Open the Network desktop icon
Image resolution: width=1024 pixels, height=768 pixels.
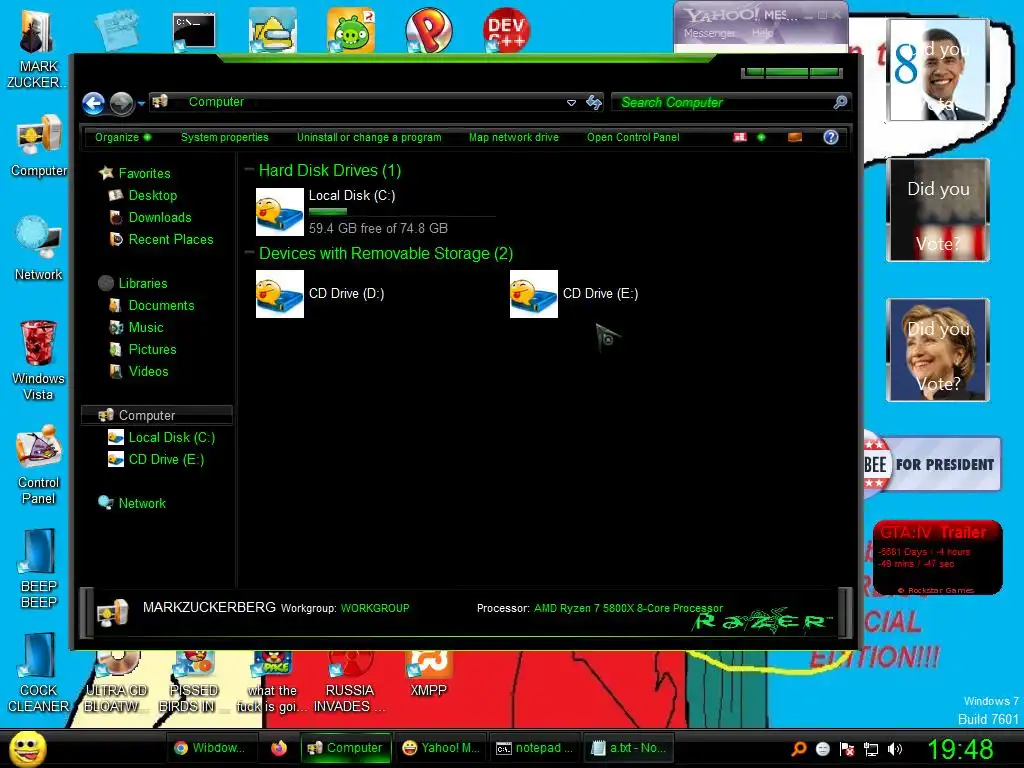tap(39, 248)
